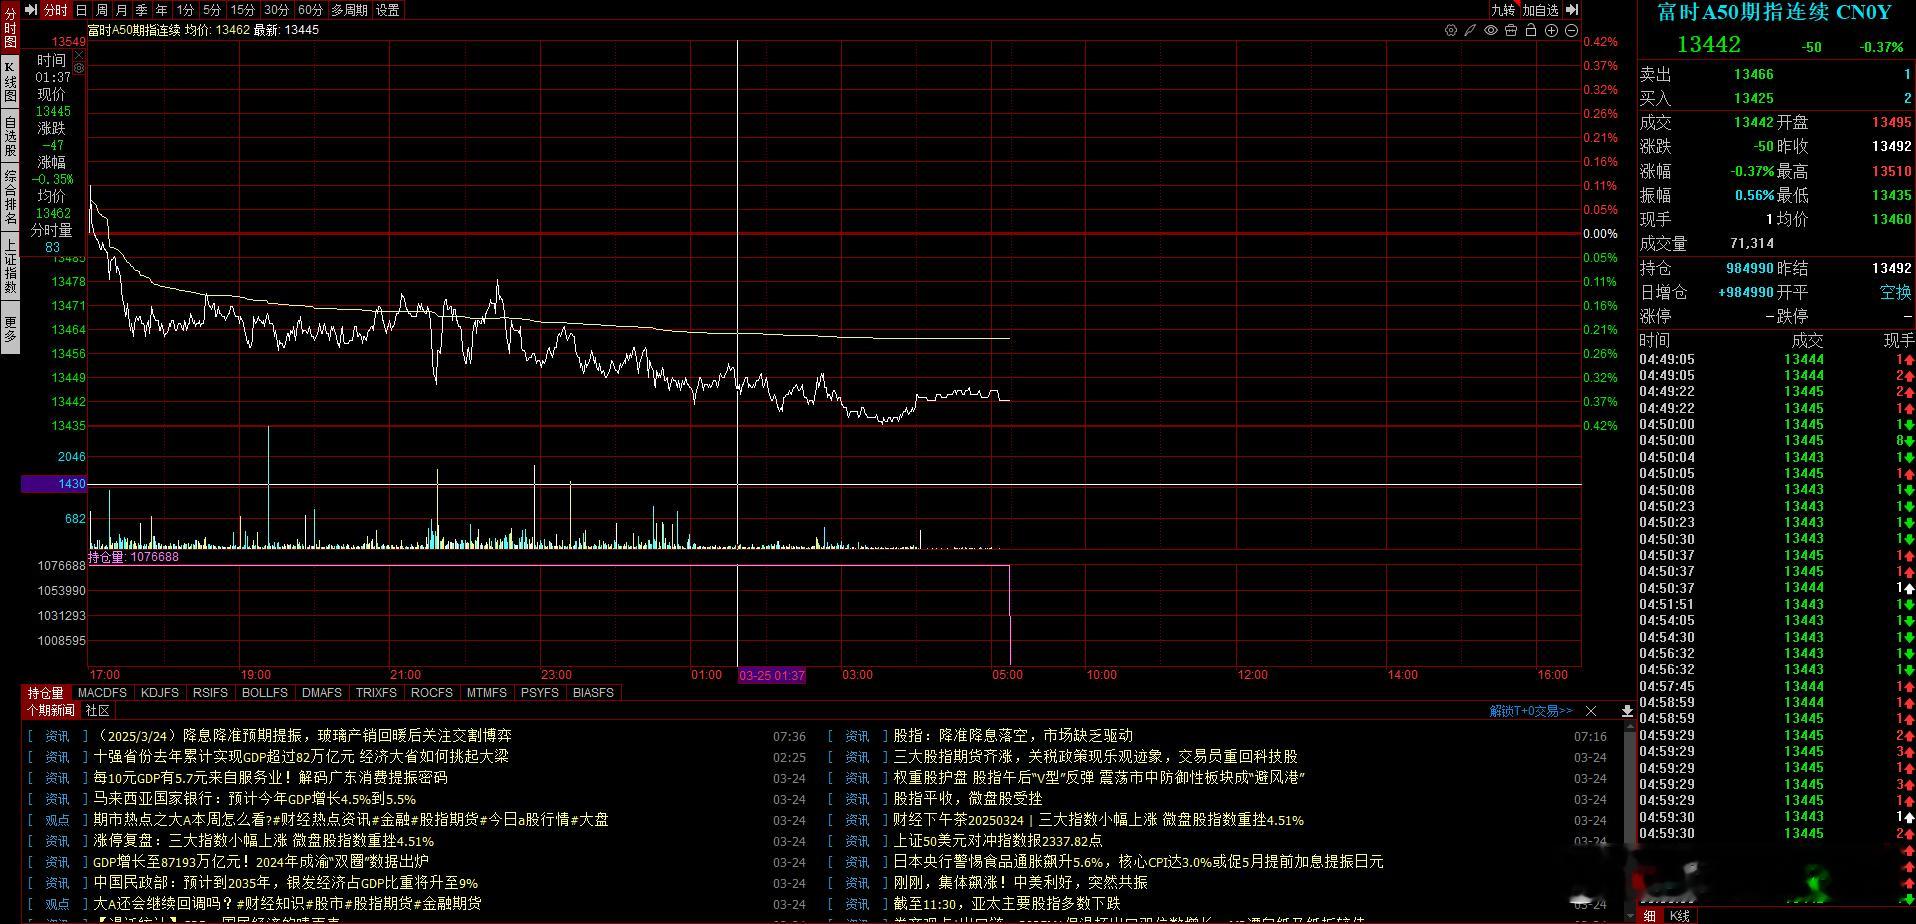Collapse right panel with arrow icon beside 加自选
Viewport: 1916px width, 924px height.
tap(1572, 10)
